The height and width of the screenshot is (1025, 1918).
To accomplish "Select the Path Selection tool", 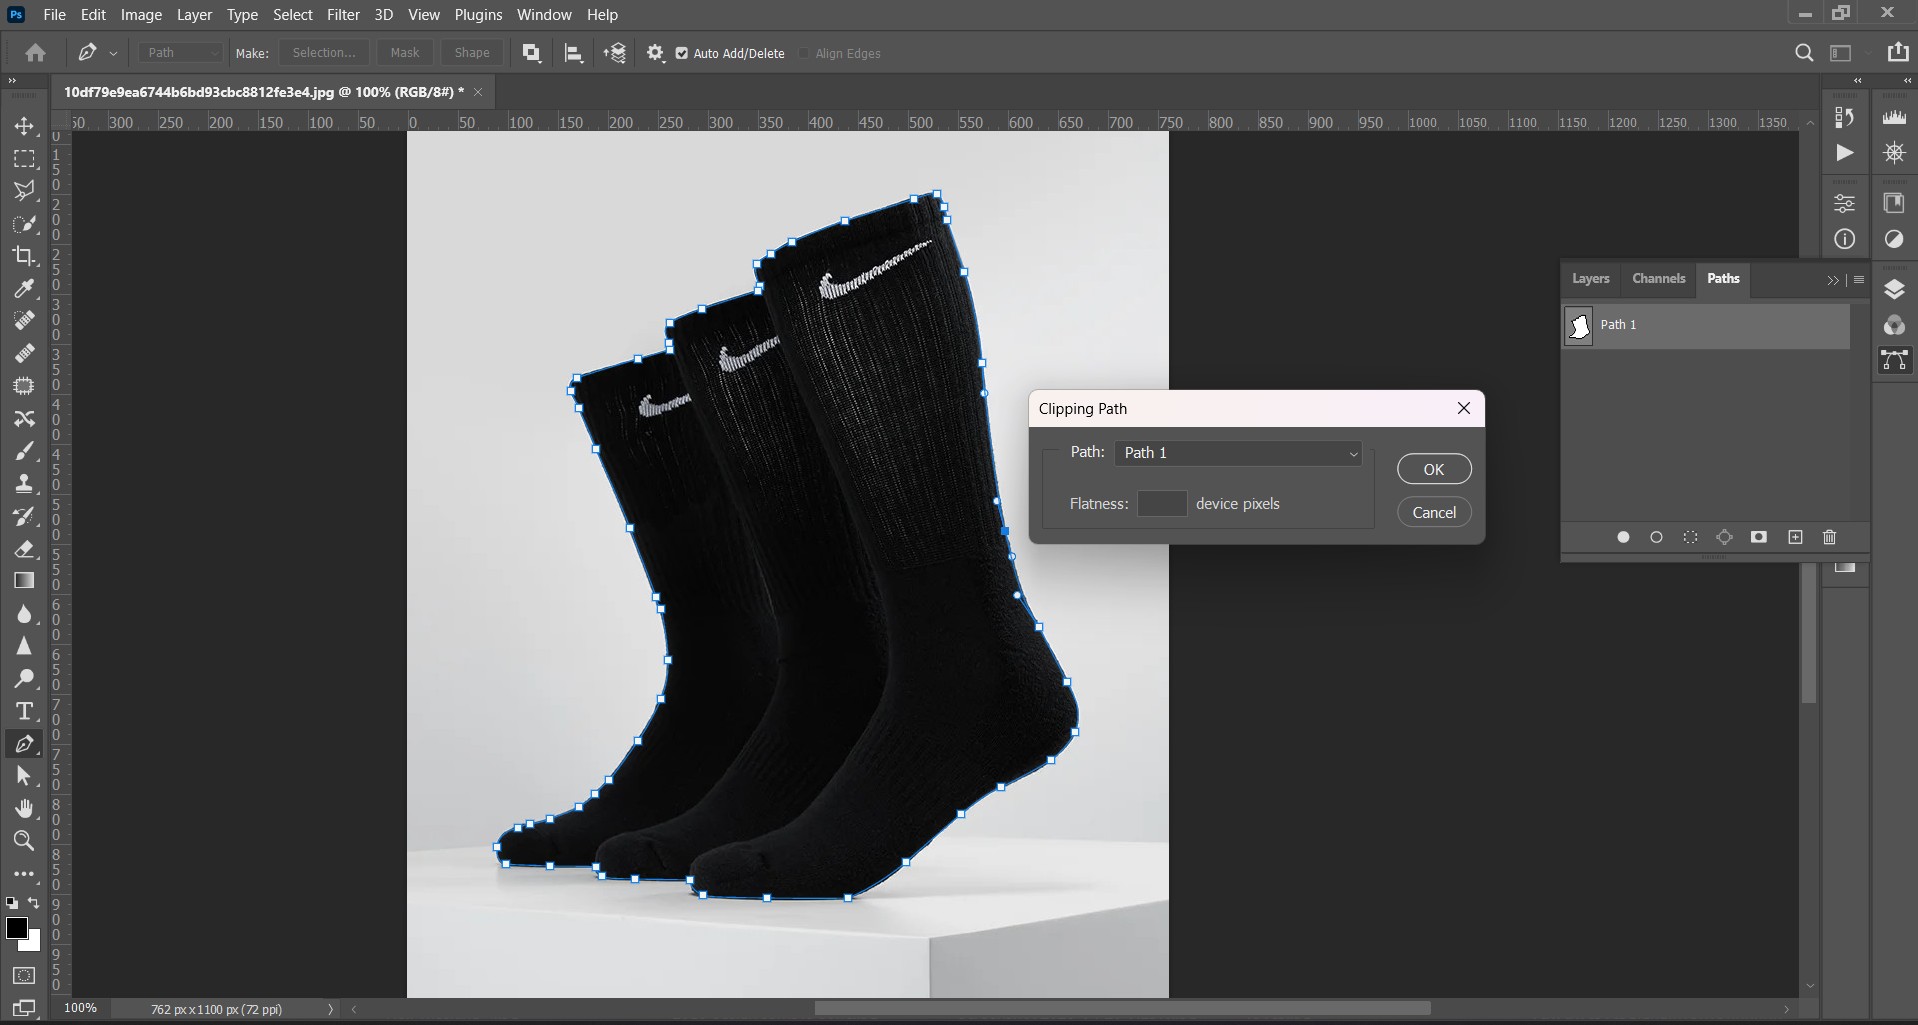I will (24, 776).
